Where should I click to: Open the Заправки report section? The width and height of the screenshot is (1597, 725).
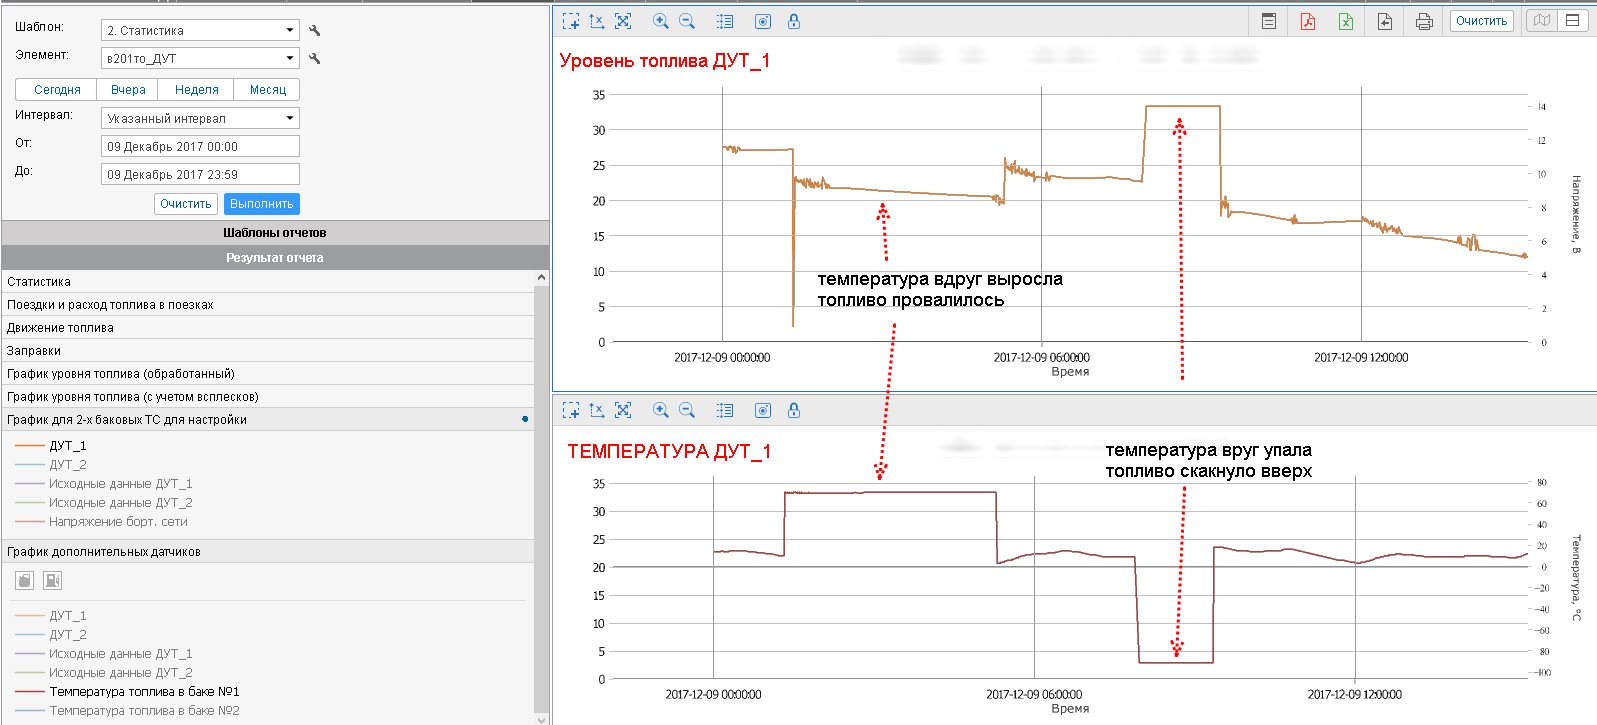click(34, 351)
